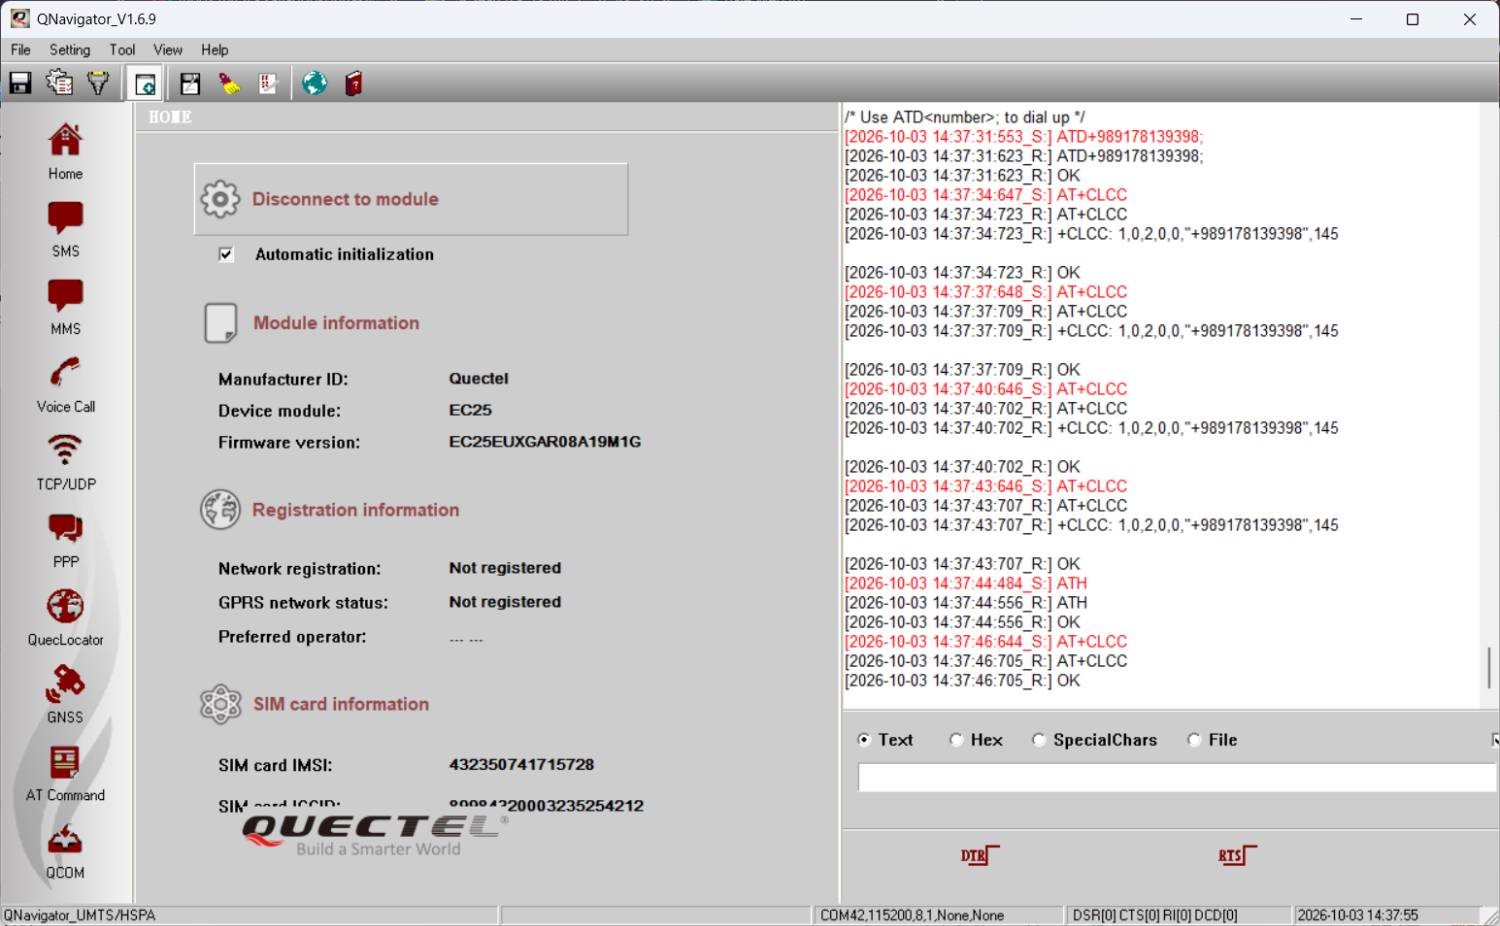The width and height of the screenshot is (1500, 926).
Task: Open the red help book icon
Action: (353, 84)
